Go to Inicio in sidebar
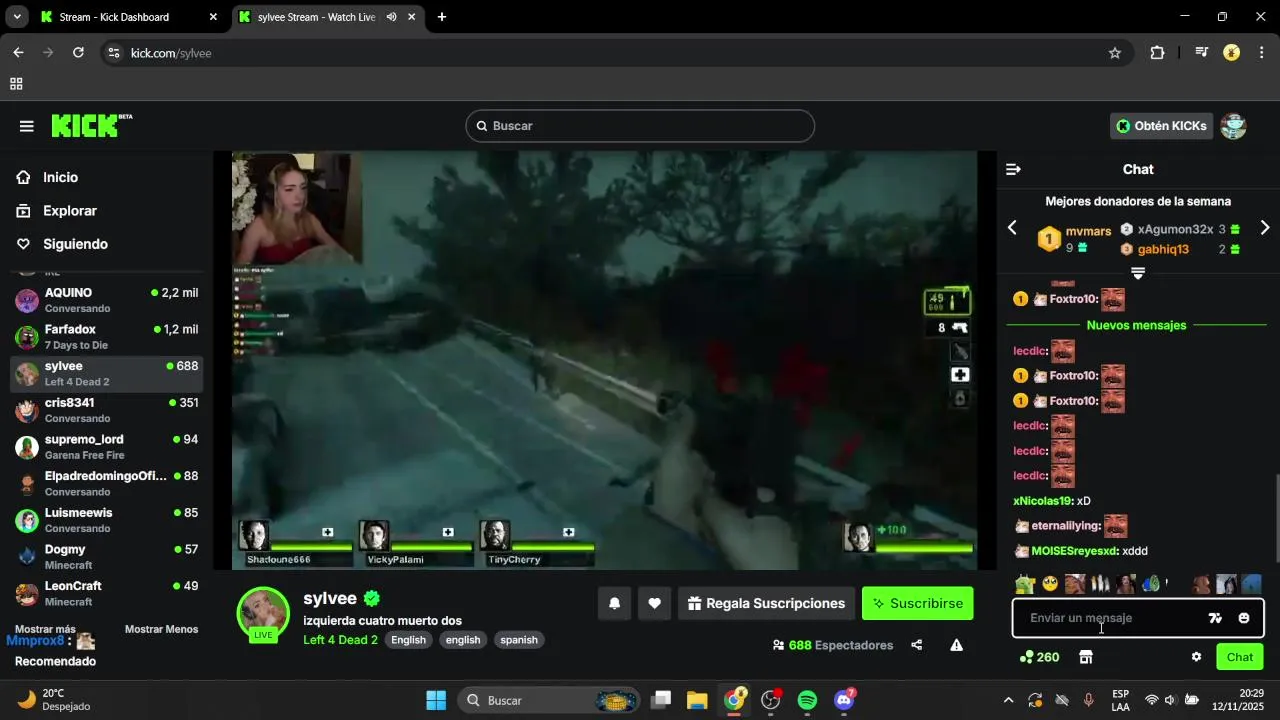Viewport: 1280px width, 720px height. click(x=60, y=177)
